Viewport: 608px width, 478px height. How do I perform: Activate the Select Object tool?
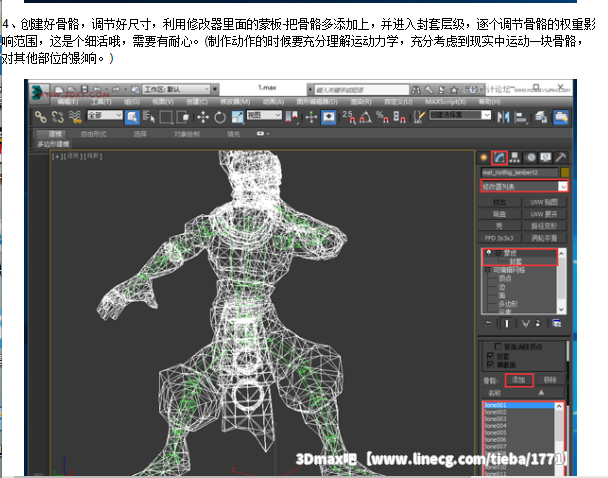pyautogui.click(x=132, y=117)
